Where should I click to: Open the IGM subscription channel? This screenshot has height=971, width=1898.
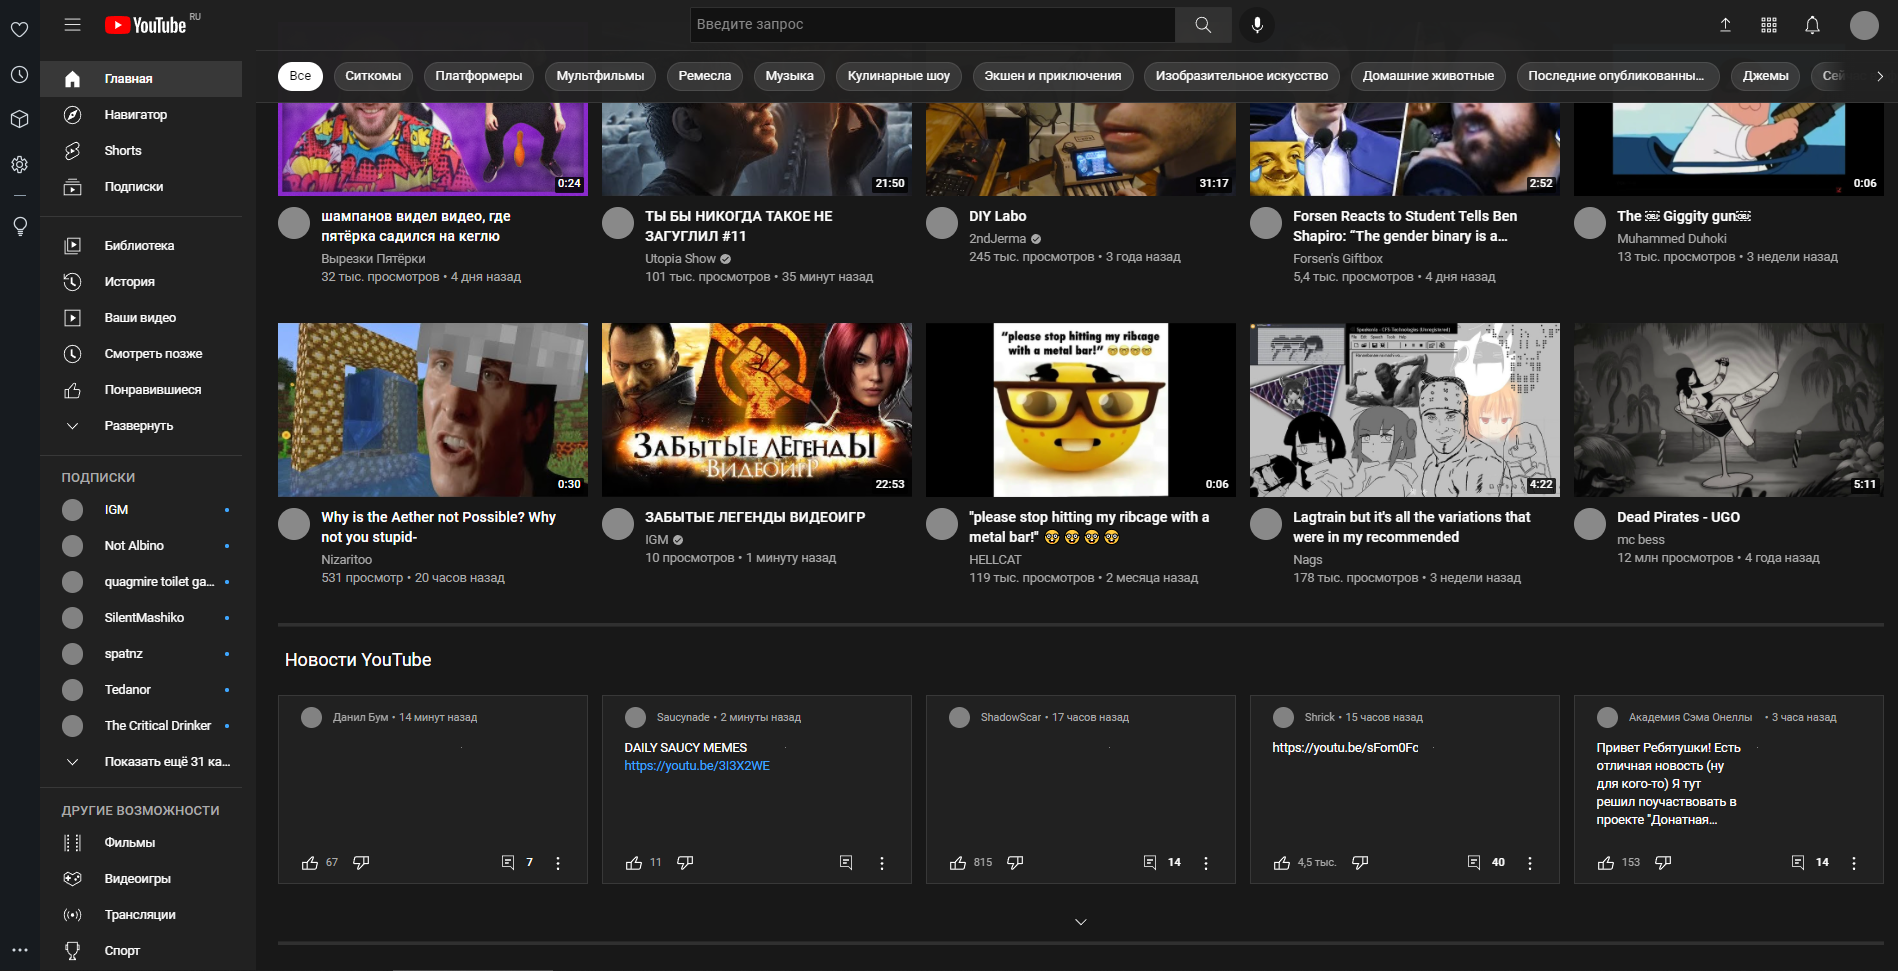pyautogui.click(x=141, y=510)
